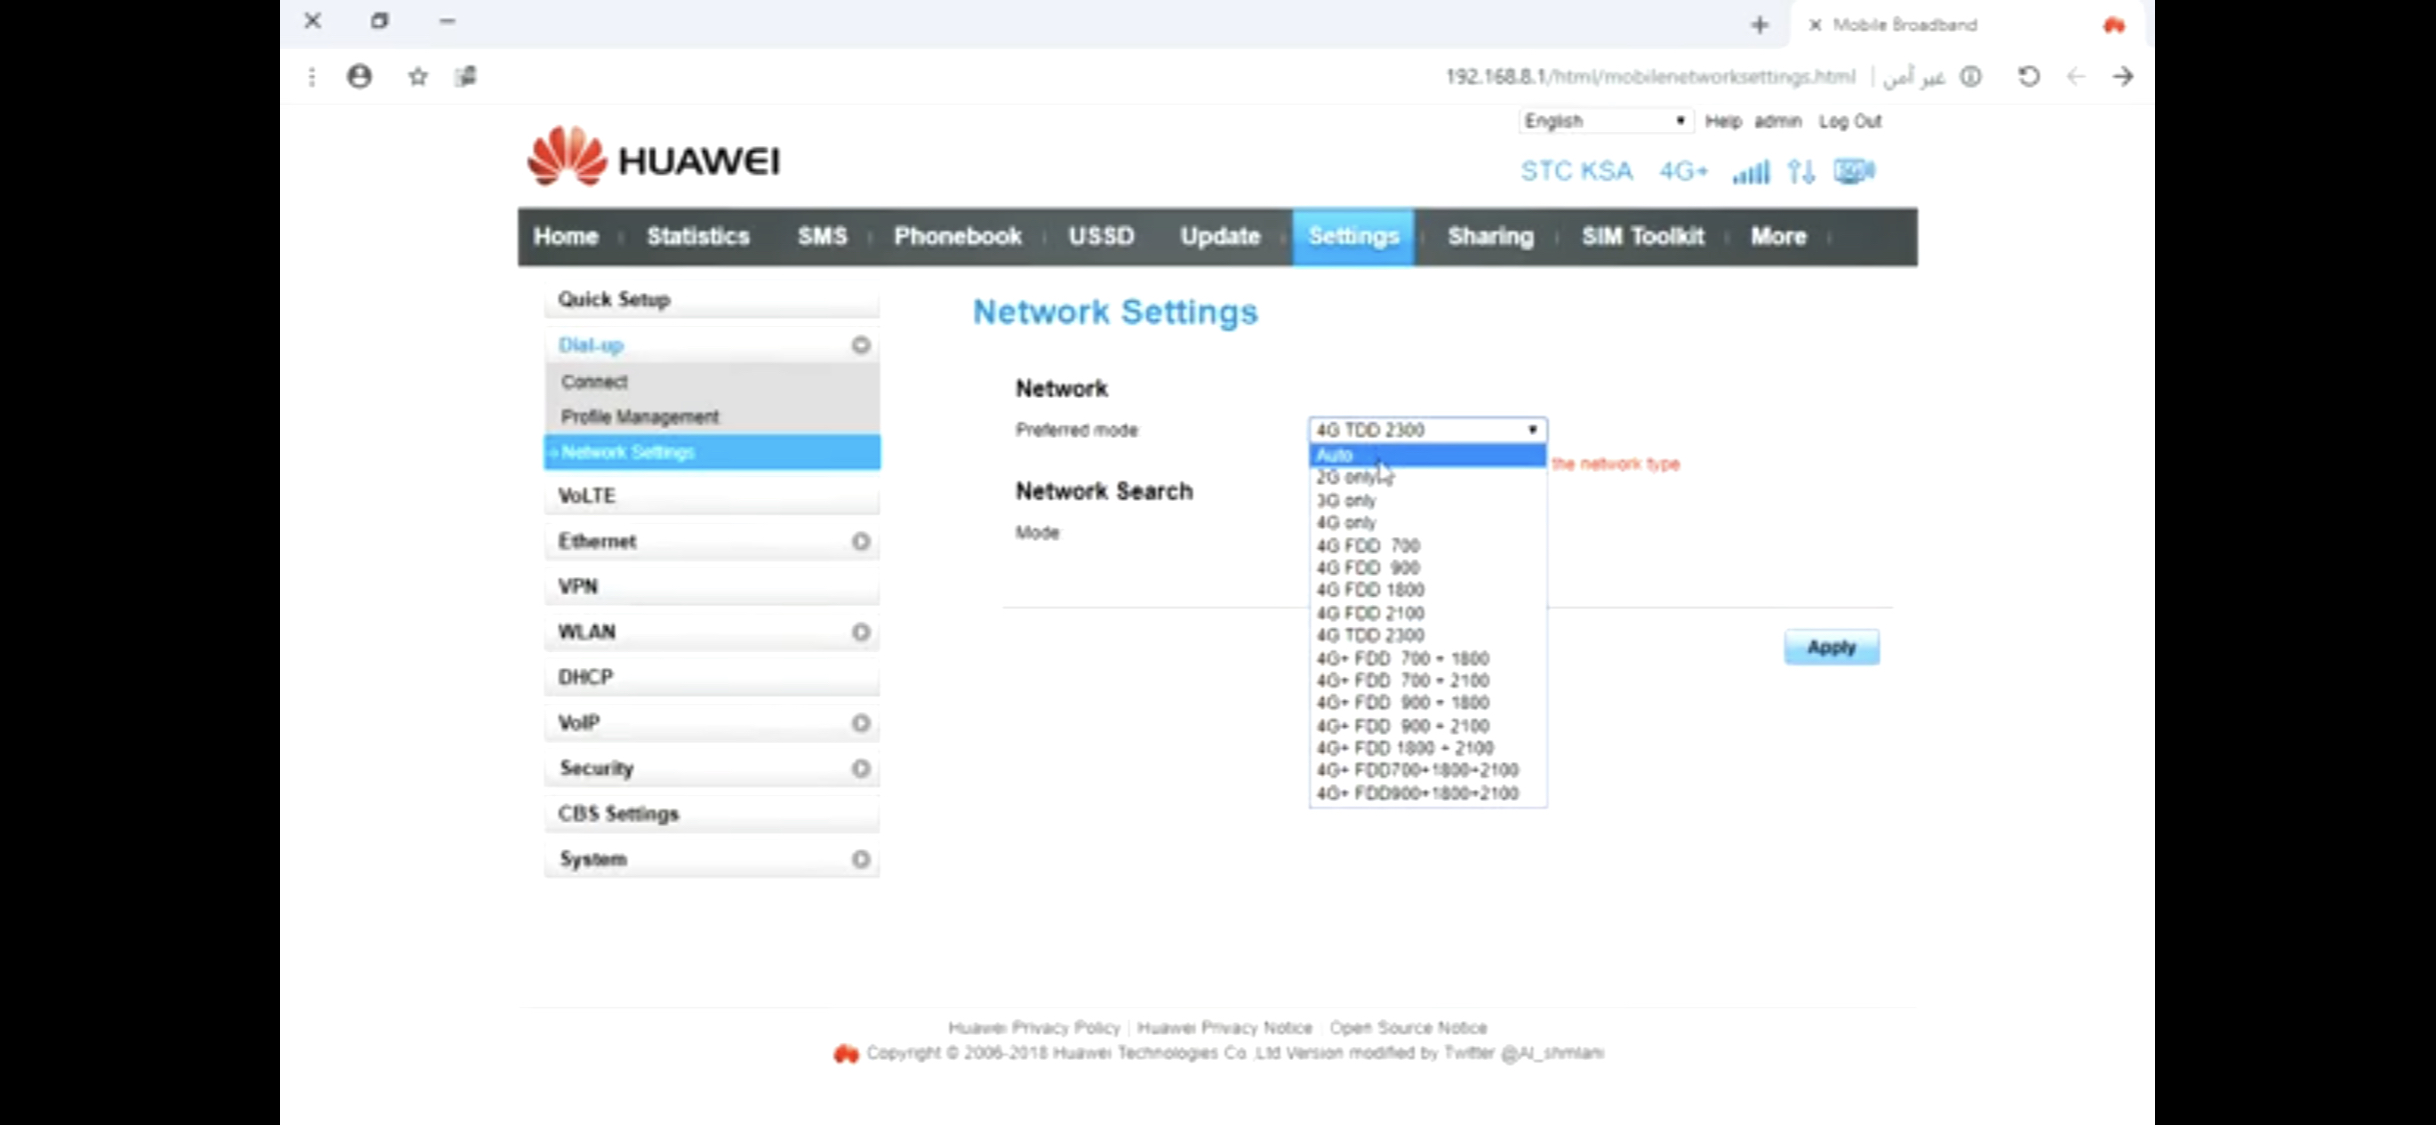Click the data traffic arrows icon

coord(1801,172)
